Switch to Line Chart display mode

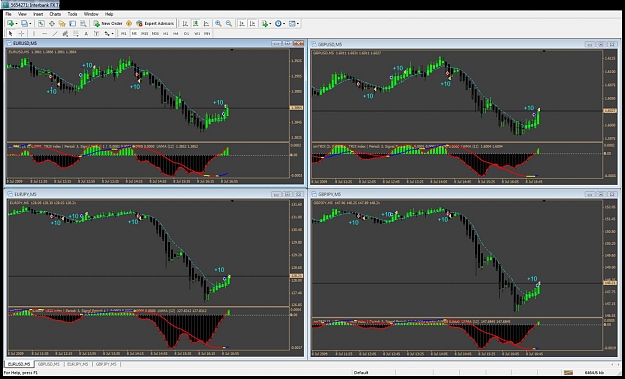[x=206, y=24]
